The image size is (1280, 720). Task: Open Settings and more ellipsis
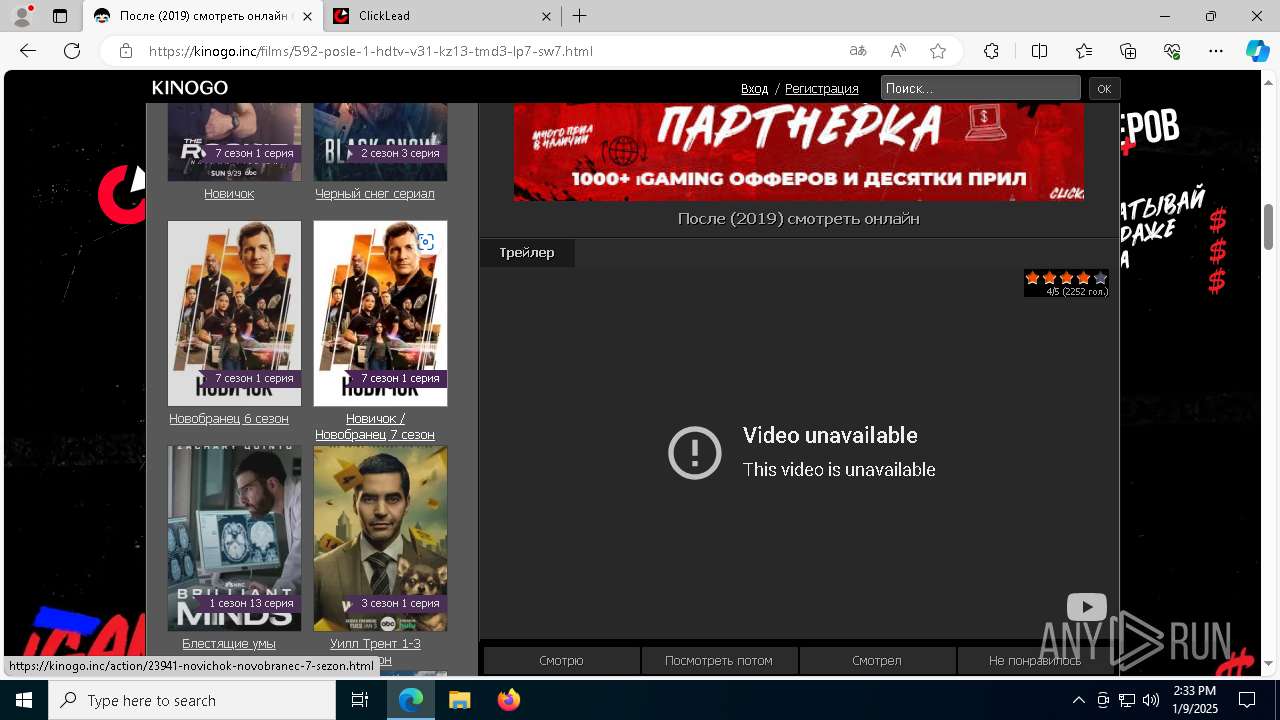(x=1216, y=51)
